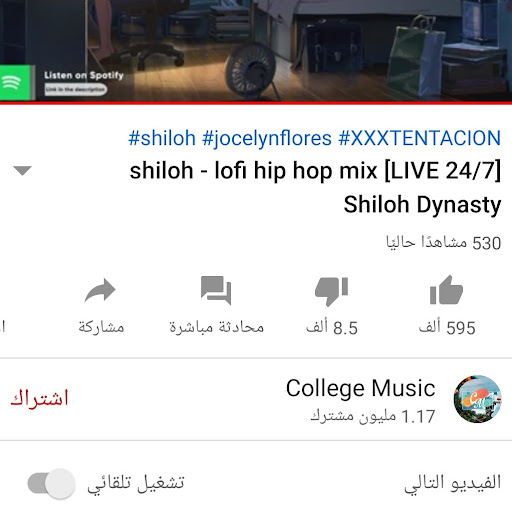Click the Listen on Spotify overlay text
This screenshot has width=512, height=512.
[x=84, y=75]
